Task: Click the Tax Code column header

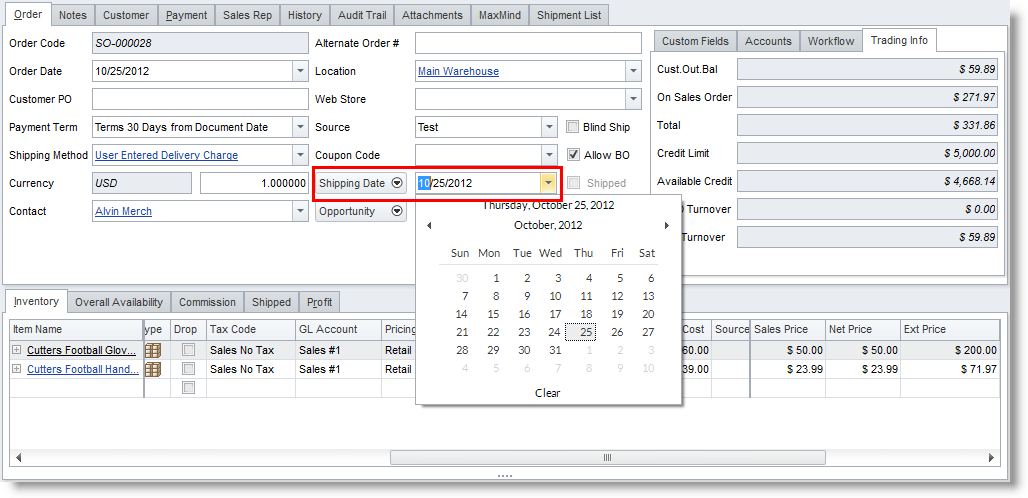Action: (x=251, y=330)
